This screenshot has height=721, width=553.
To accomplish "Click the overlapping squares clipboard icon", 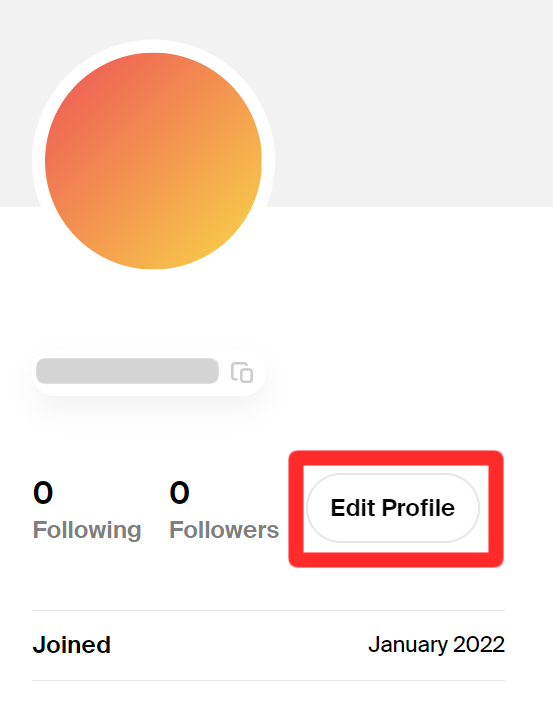I will tap(242, 372).
